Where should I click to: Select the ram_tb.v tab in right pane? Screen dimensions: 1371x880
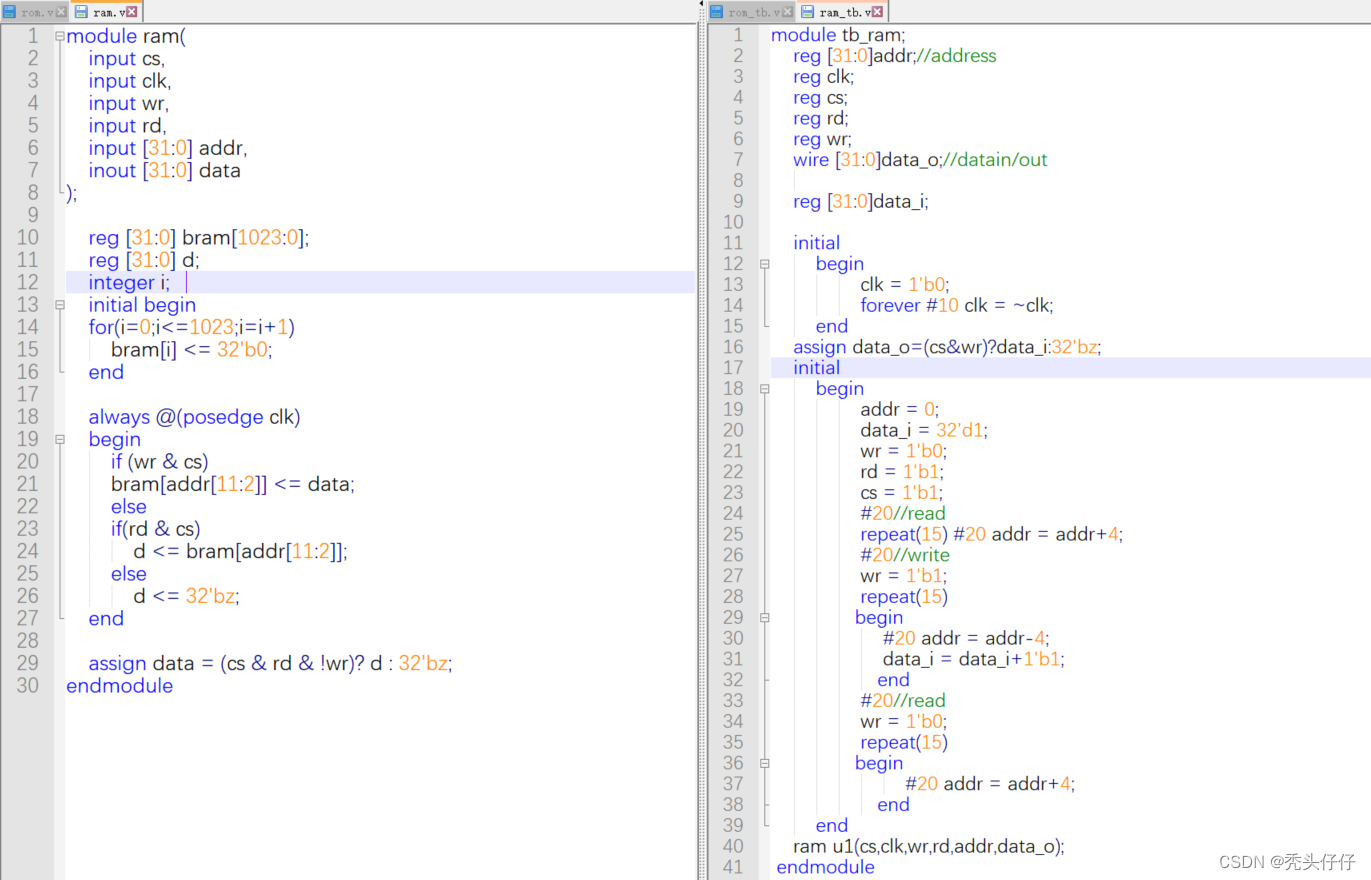(x=842, y=11)
